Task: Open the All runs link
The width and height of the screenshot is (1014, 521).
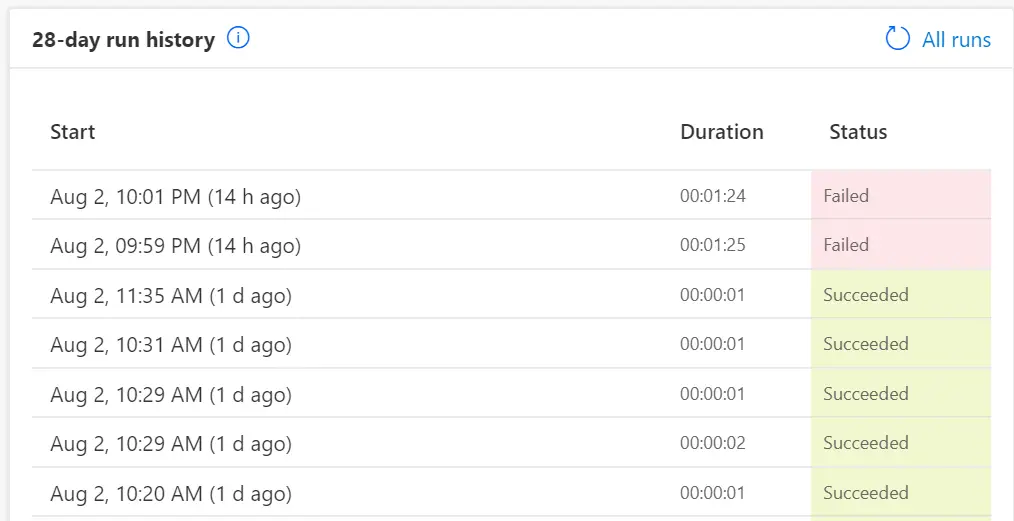Action: pos(956,39)
